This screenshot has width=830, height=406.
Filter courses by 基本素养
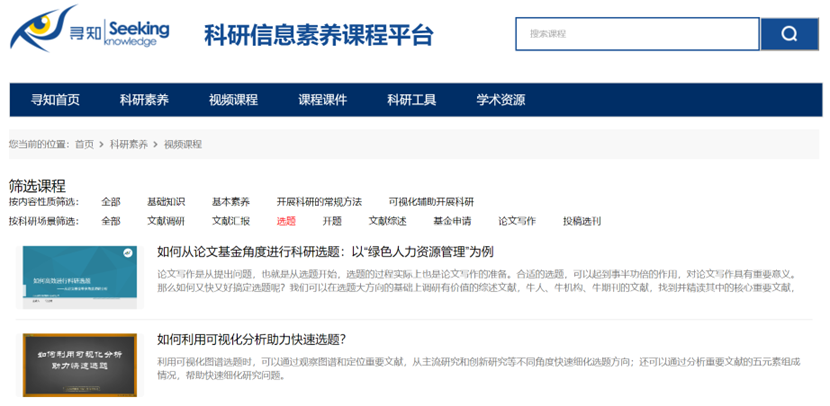click(x=231, y=202)
